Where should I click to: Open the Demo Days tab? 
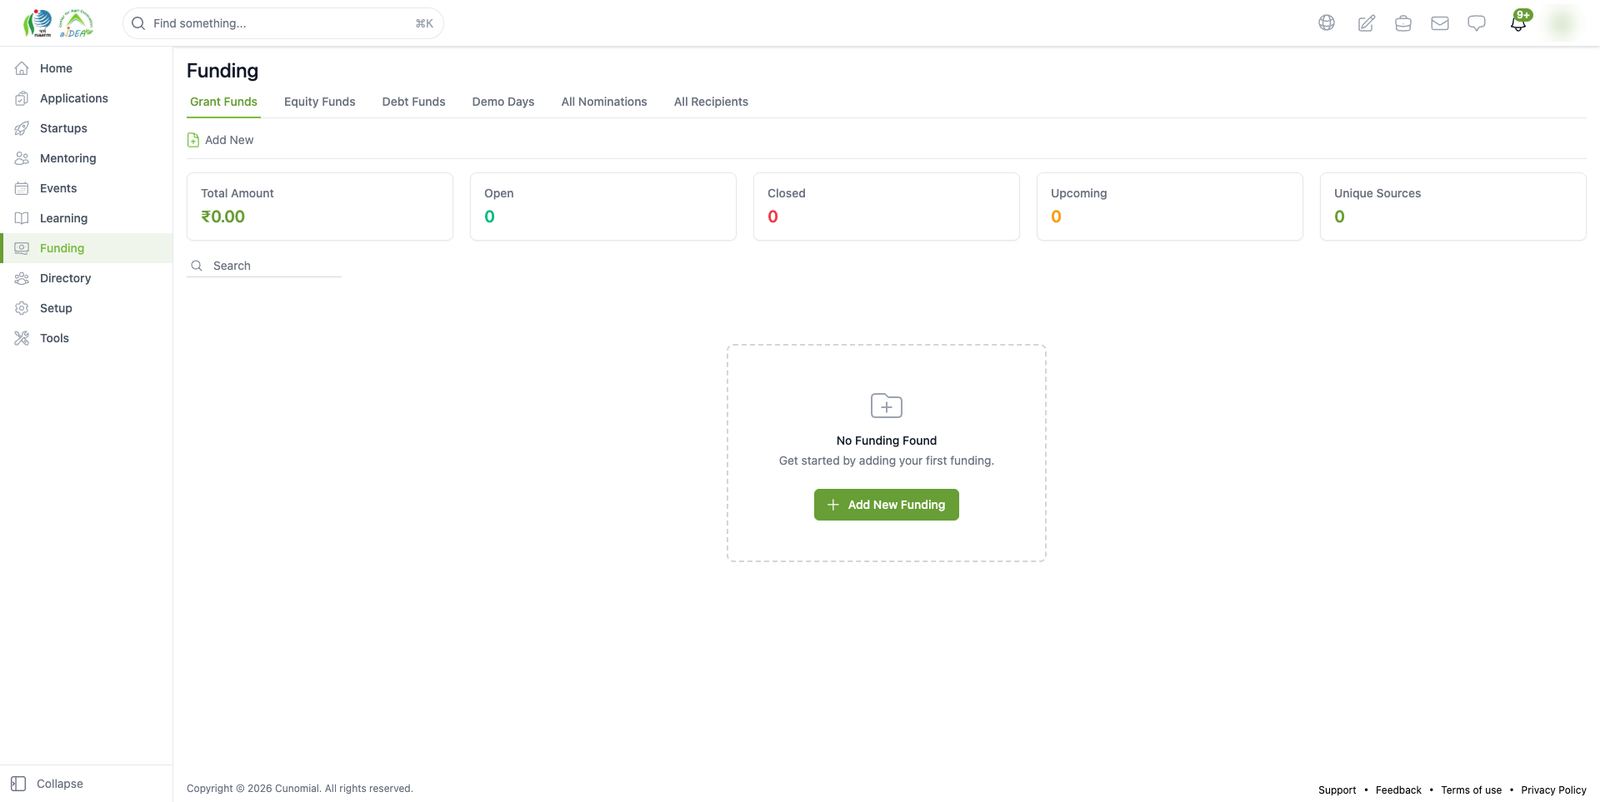tap(503, 102)
